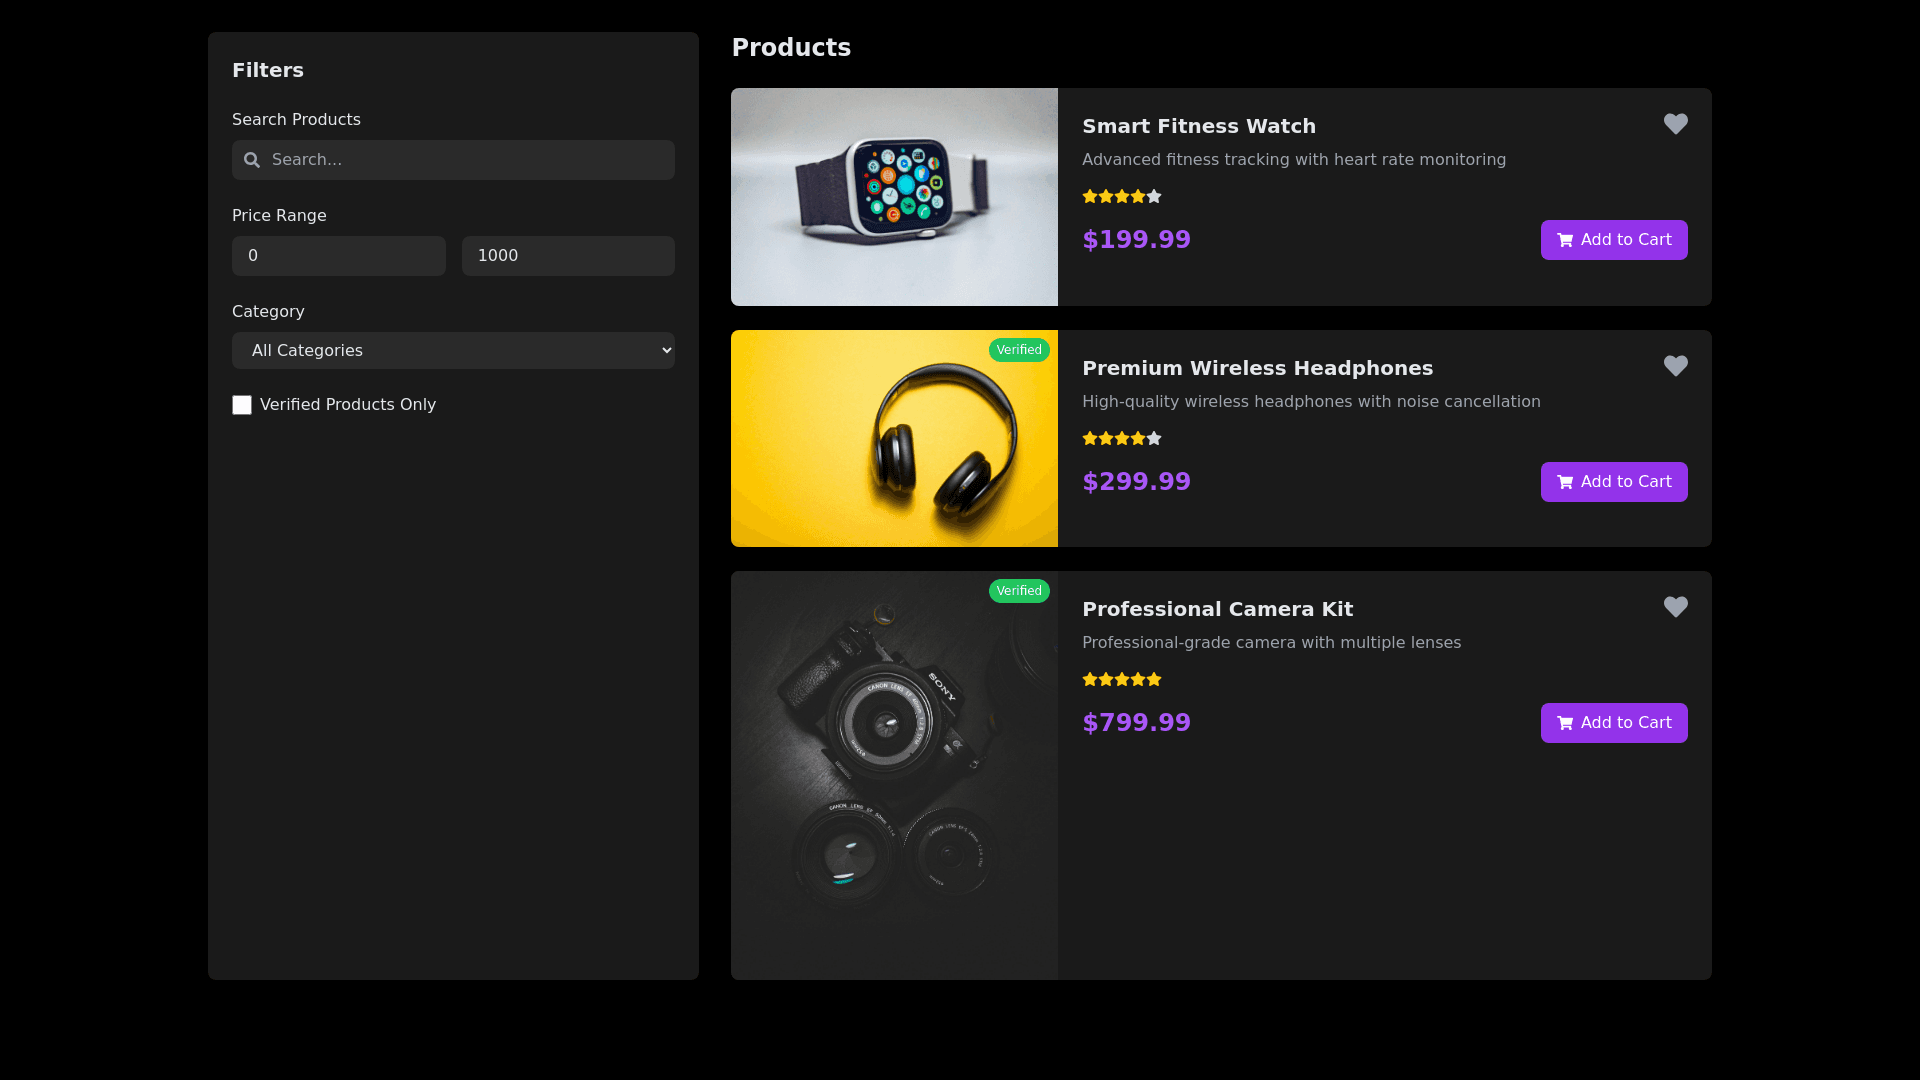1920x1080 pixels.
Task: Add Professional Camera Kit to cart
Action: [x=1613, y=723]
